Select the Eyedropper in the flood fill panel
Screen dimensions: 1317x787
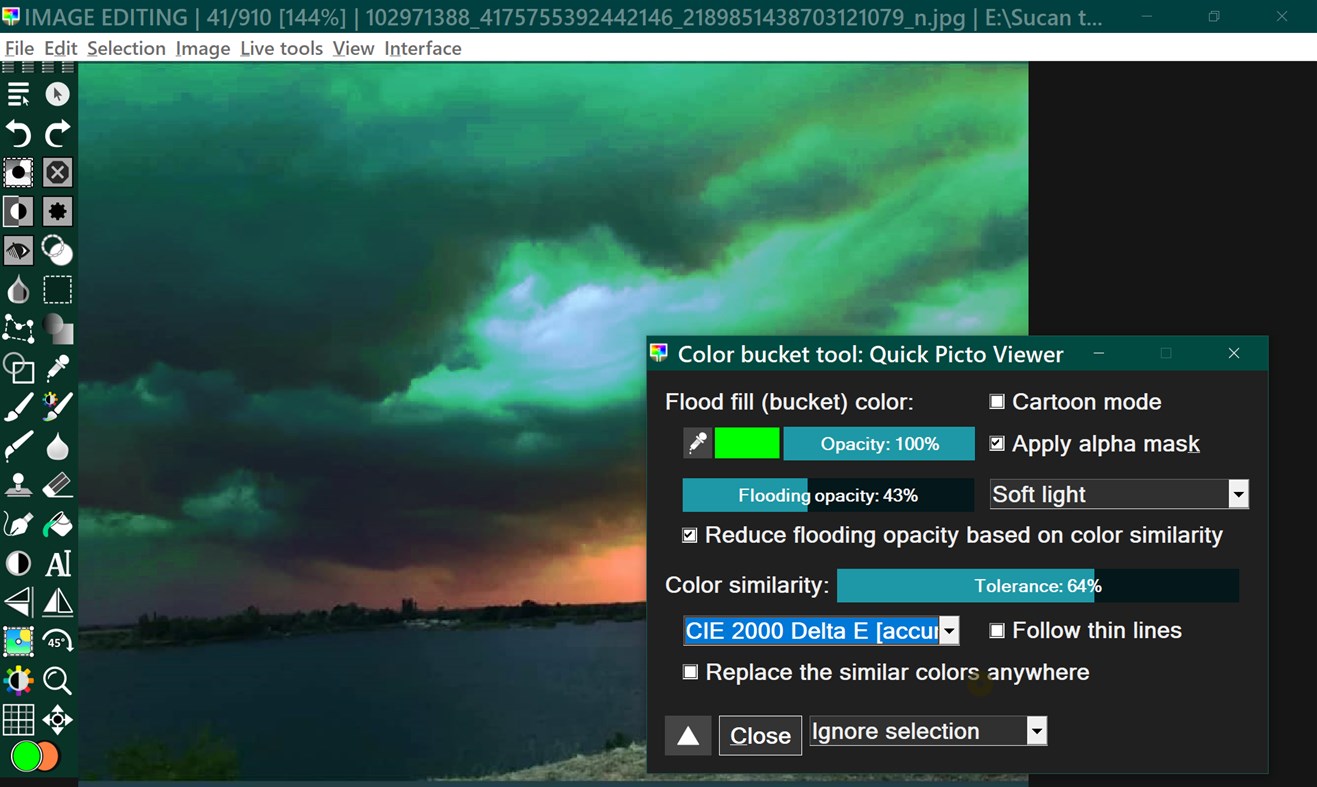pos(697,443)
